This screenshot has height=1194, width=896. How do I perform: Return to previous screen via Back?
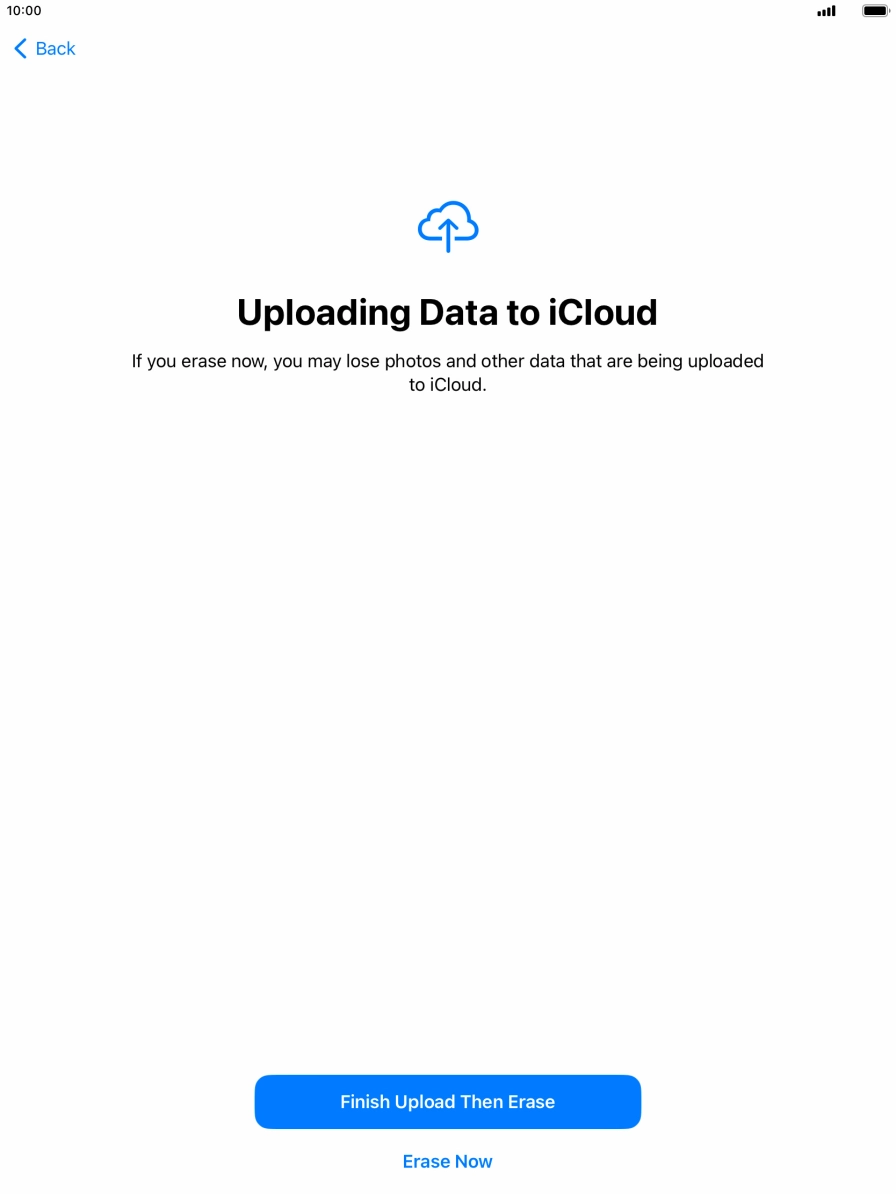[x=45, y=49]
